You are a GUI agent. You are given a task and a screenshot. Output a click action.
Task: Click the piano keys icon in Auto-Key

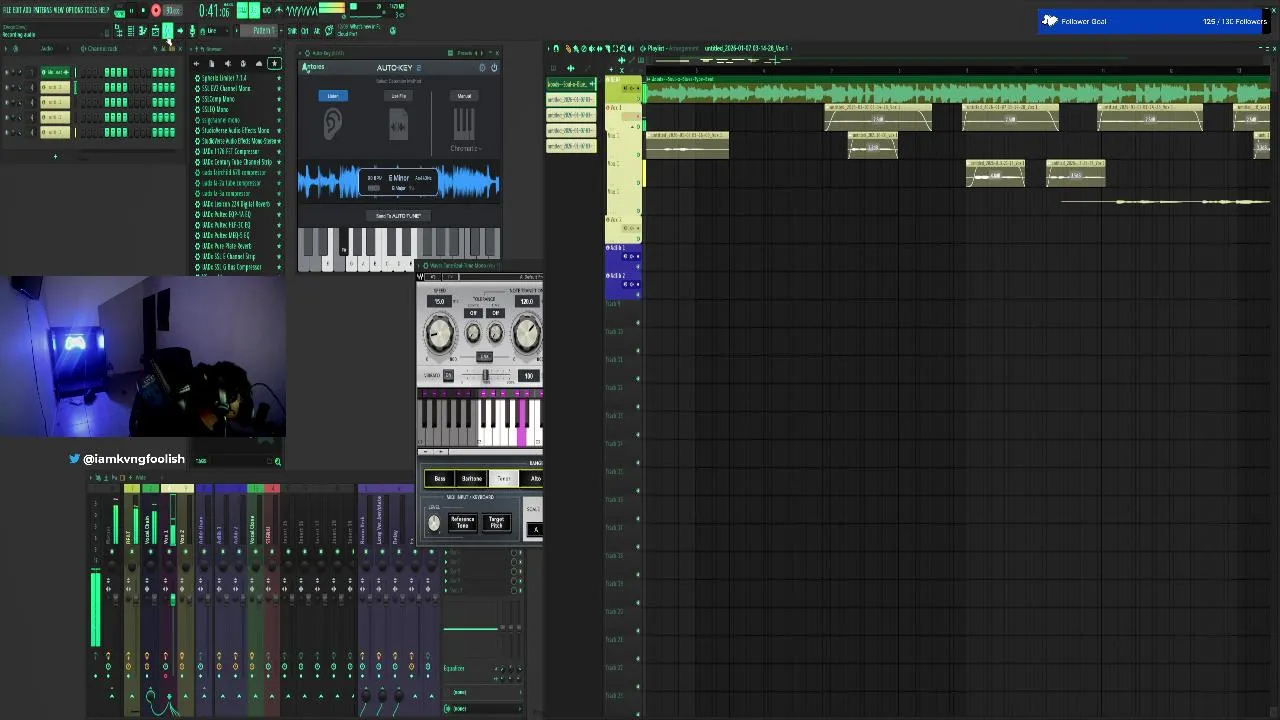tap(464, 124)
